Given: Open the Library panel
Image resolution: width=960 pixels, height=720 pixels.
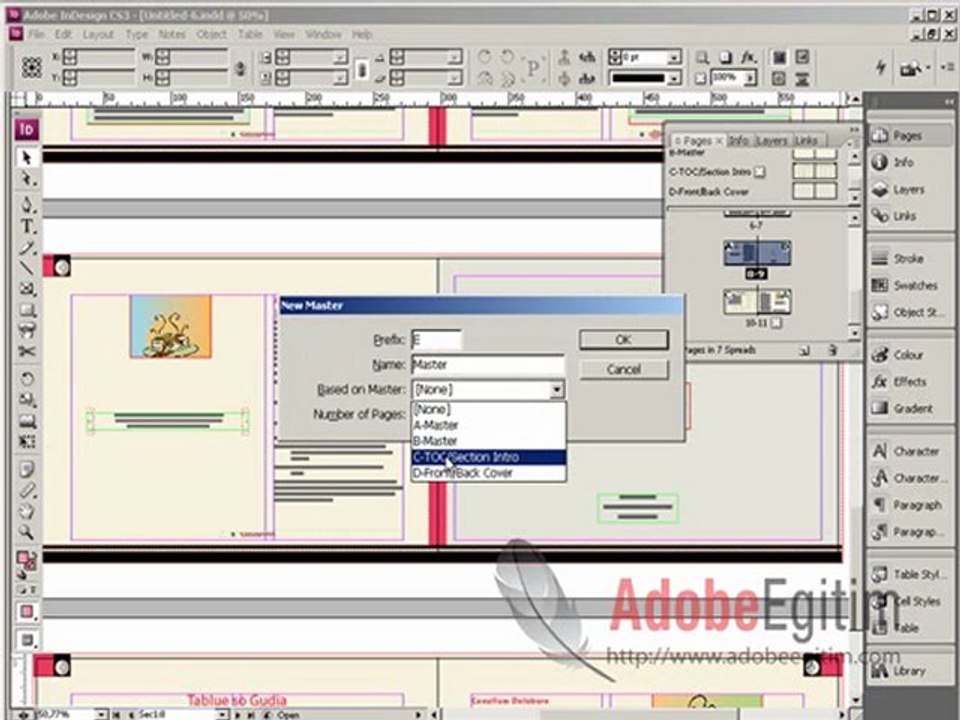Looking at the screenshot, I should point(909,671).
